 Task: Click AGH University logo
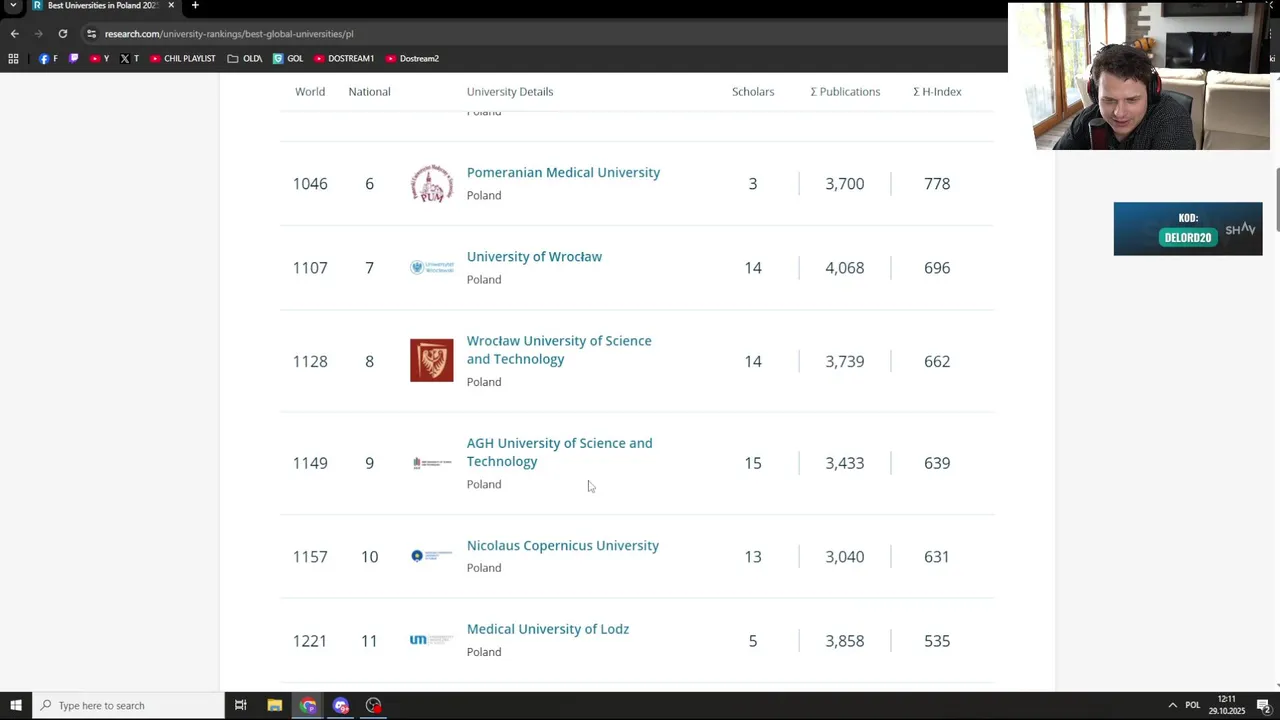432,463
